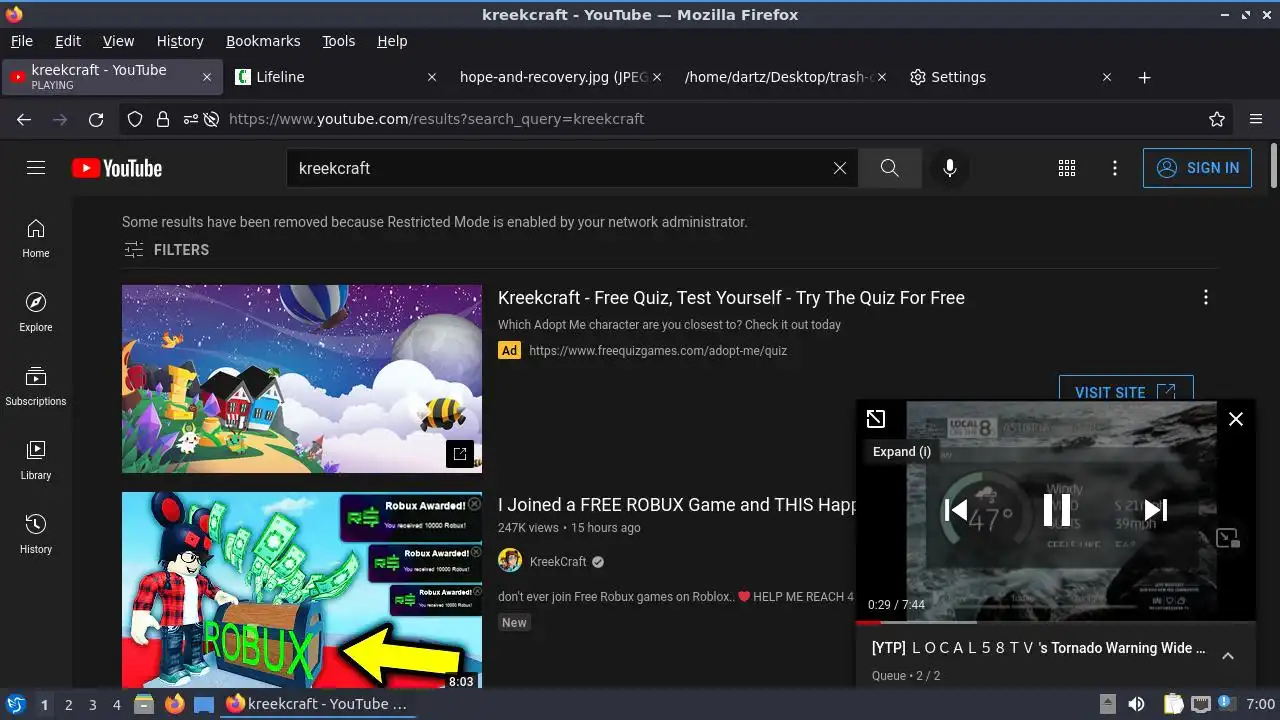Open the taskbar volume control
This screenshot has height=720, width=1280.
(1136, 704)
